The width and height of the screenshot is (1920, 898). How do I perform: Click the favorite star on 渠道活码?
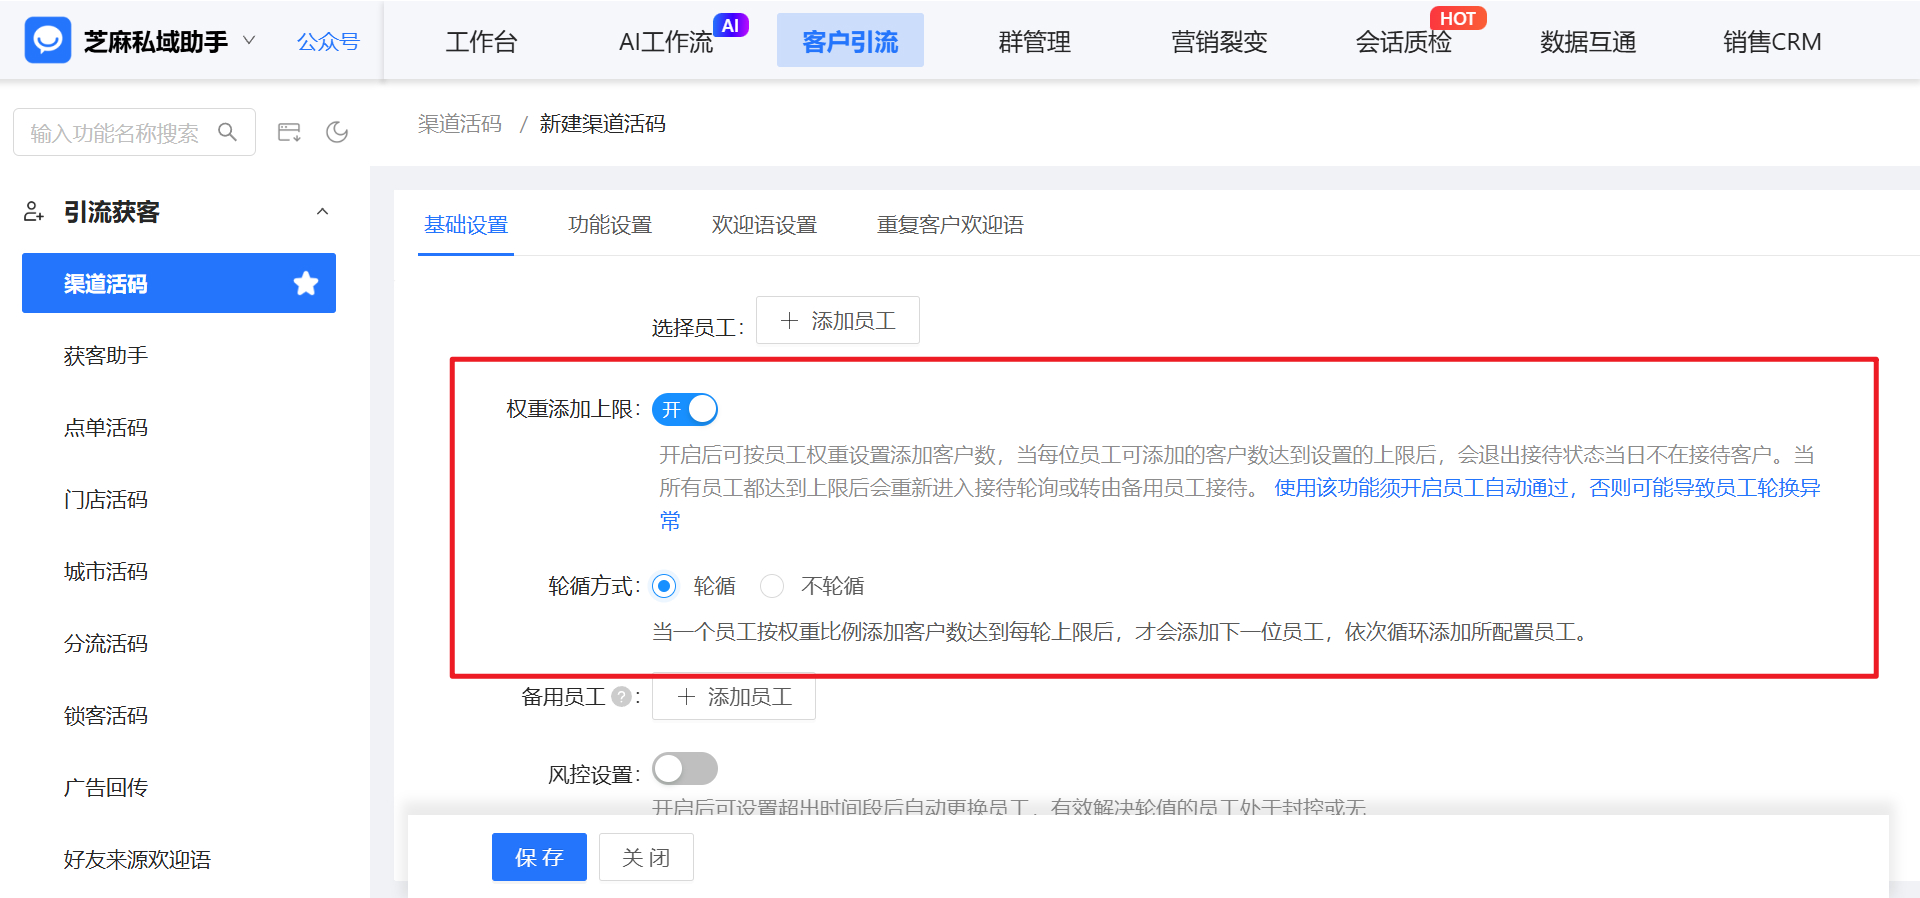[306, 283]
